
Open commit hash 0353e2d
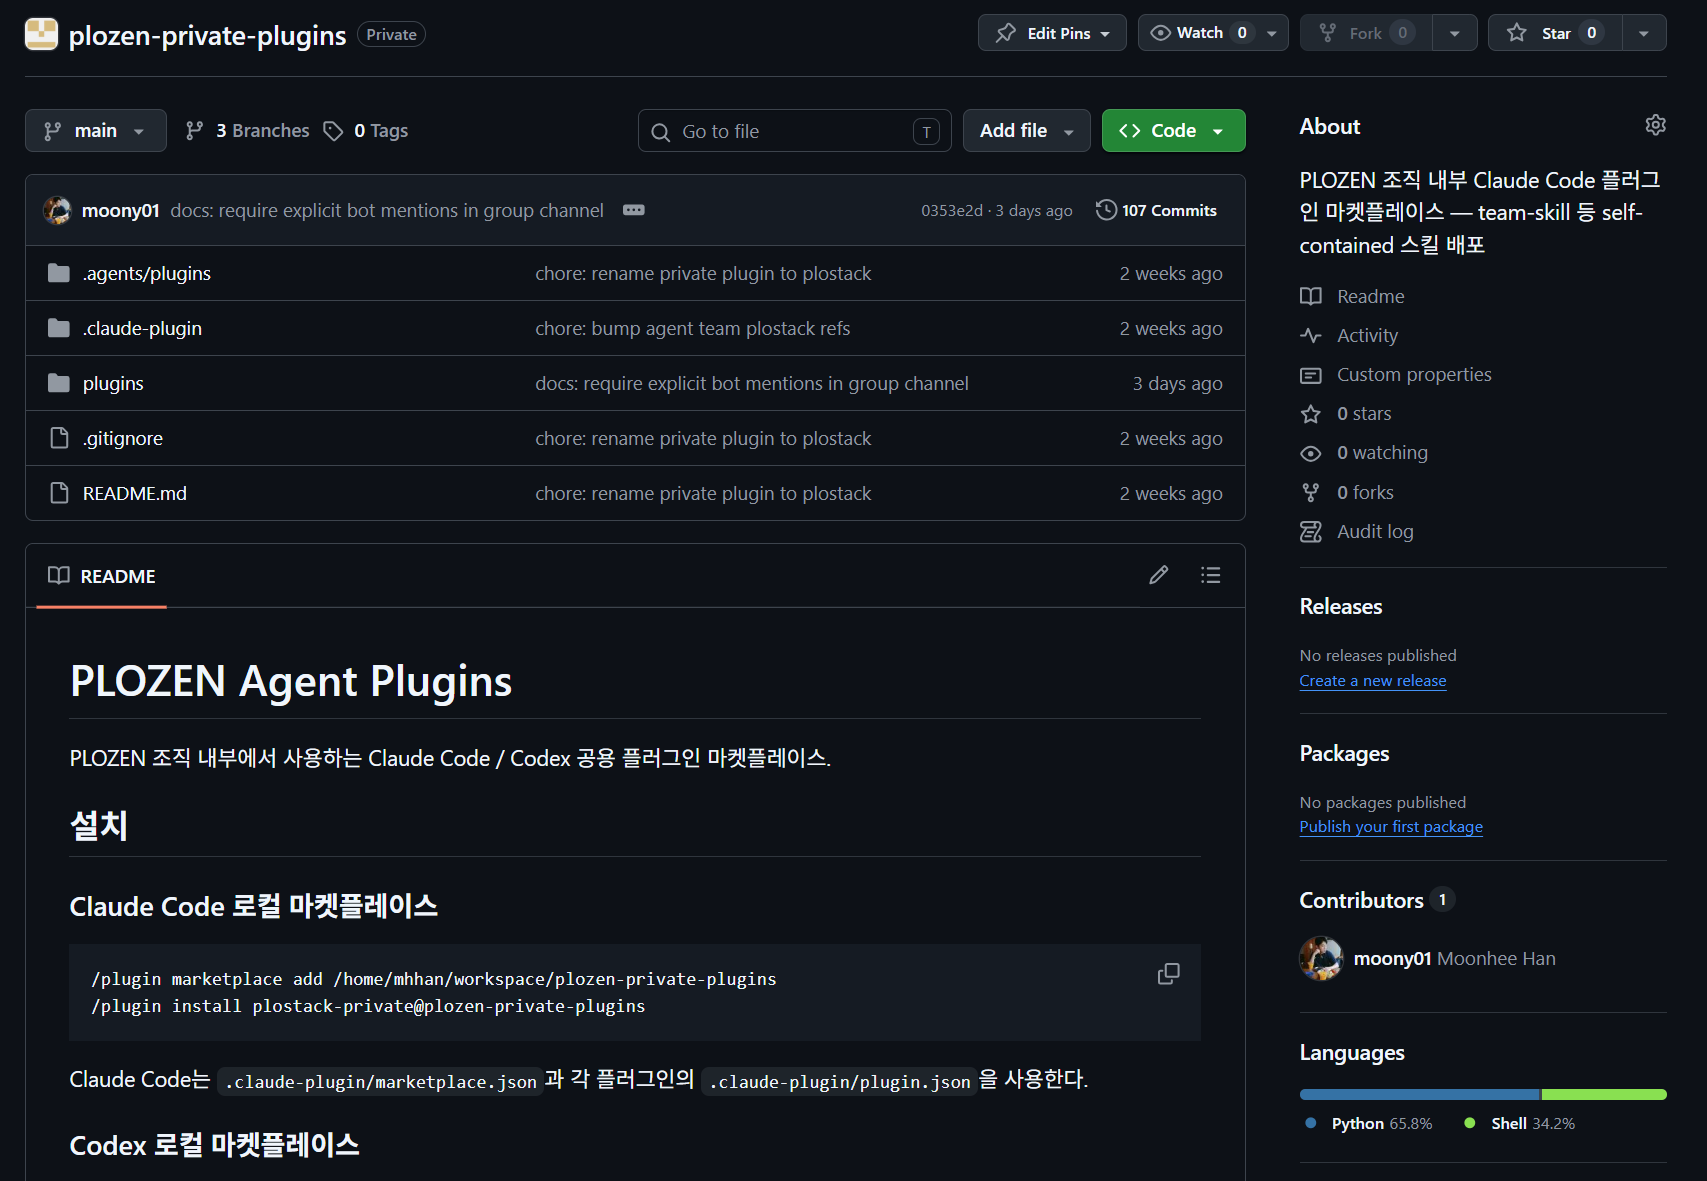[x=951, y=211]
